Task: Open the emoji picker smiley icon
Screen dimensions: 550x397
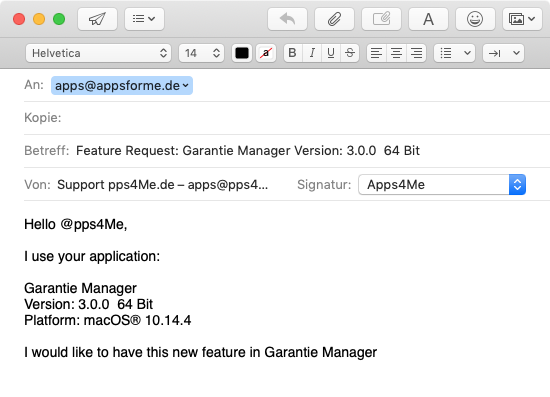Action: pyautogui.click(x=475, y=19)
